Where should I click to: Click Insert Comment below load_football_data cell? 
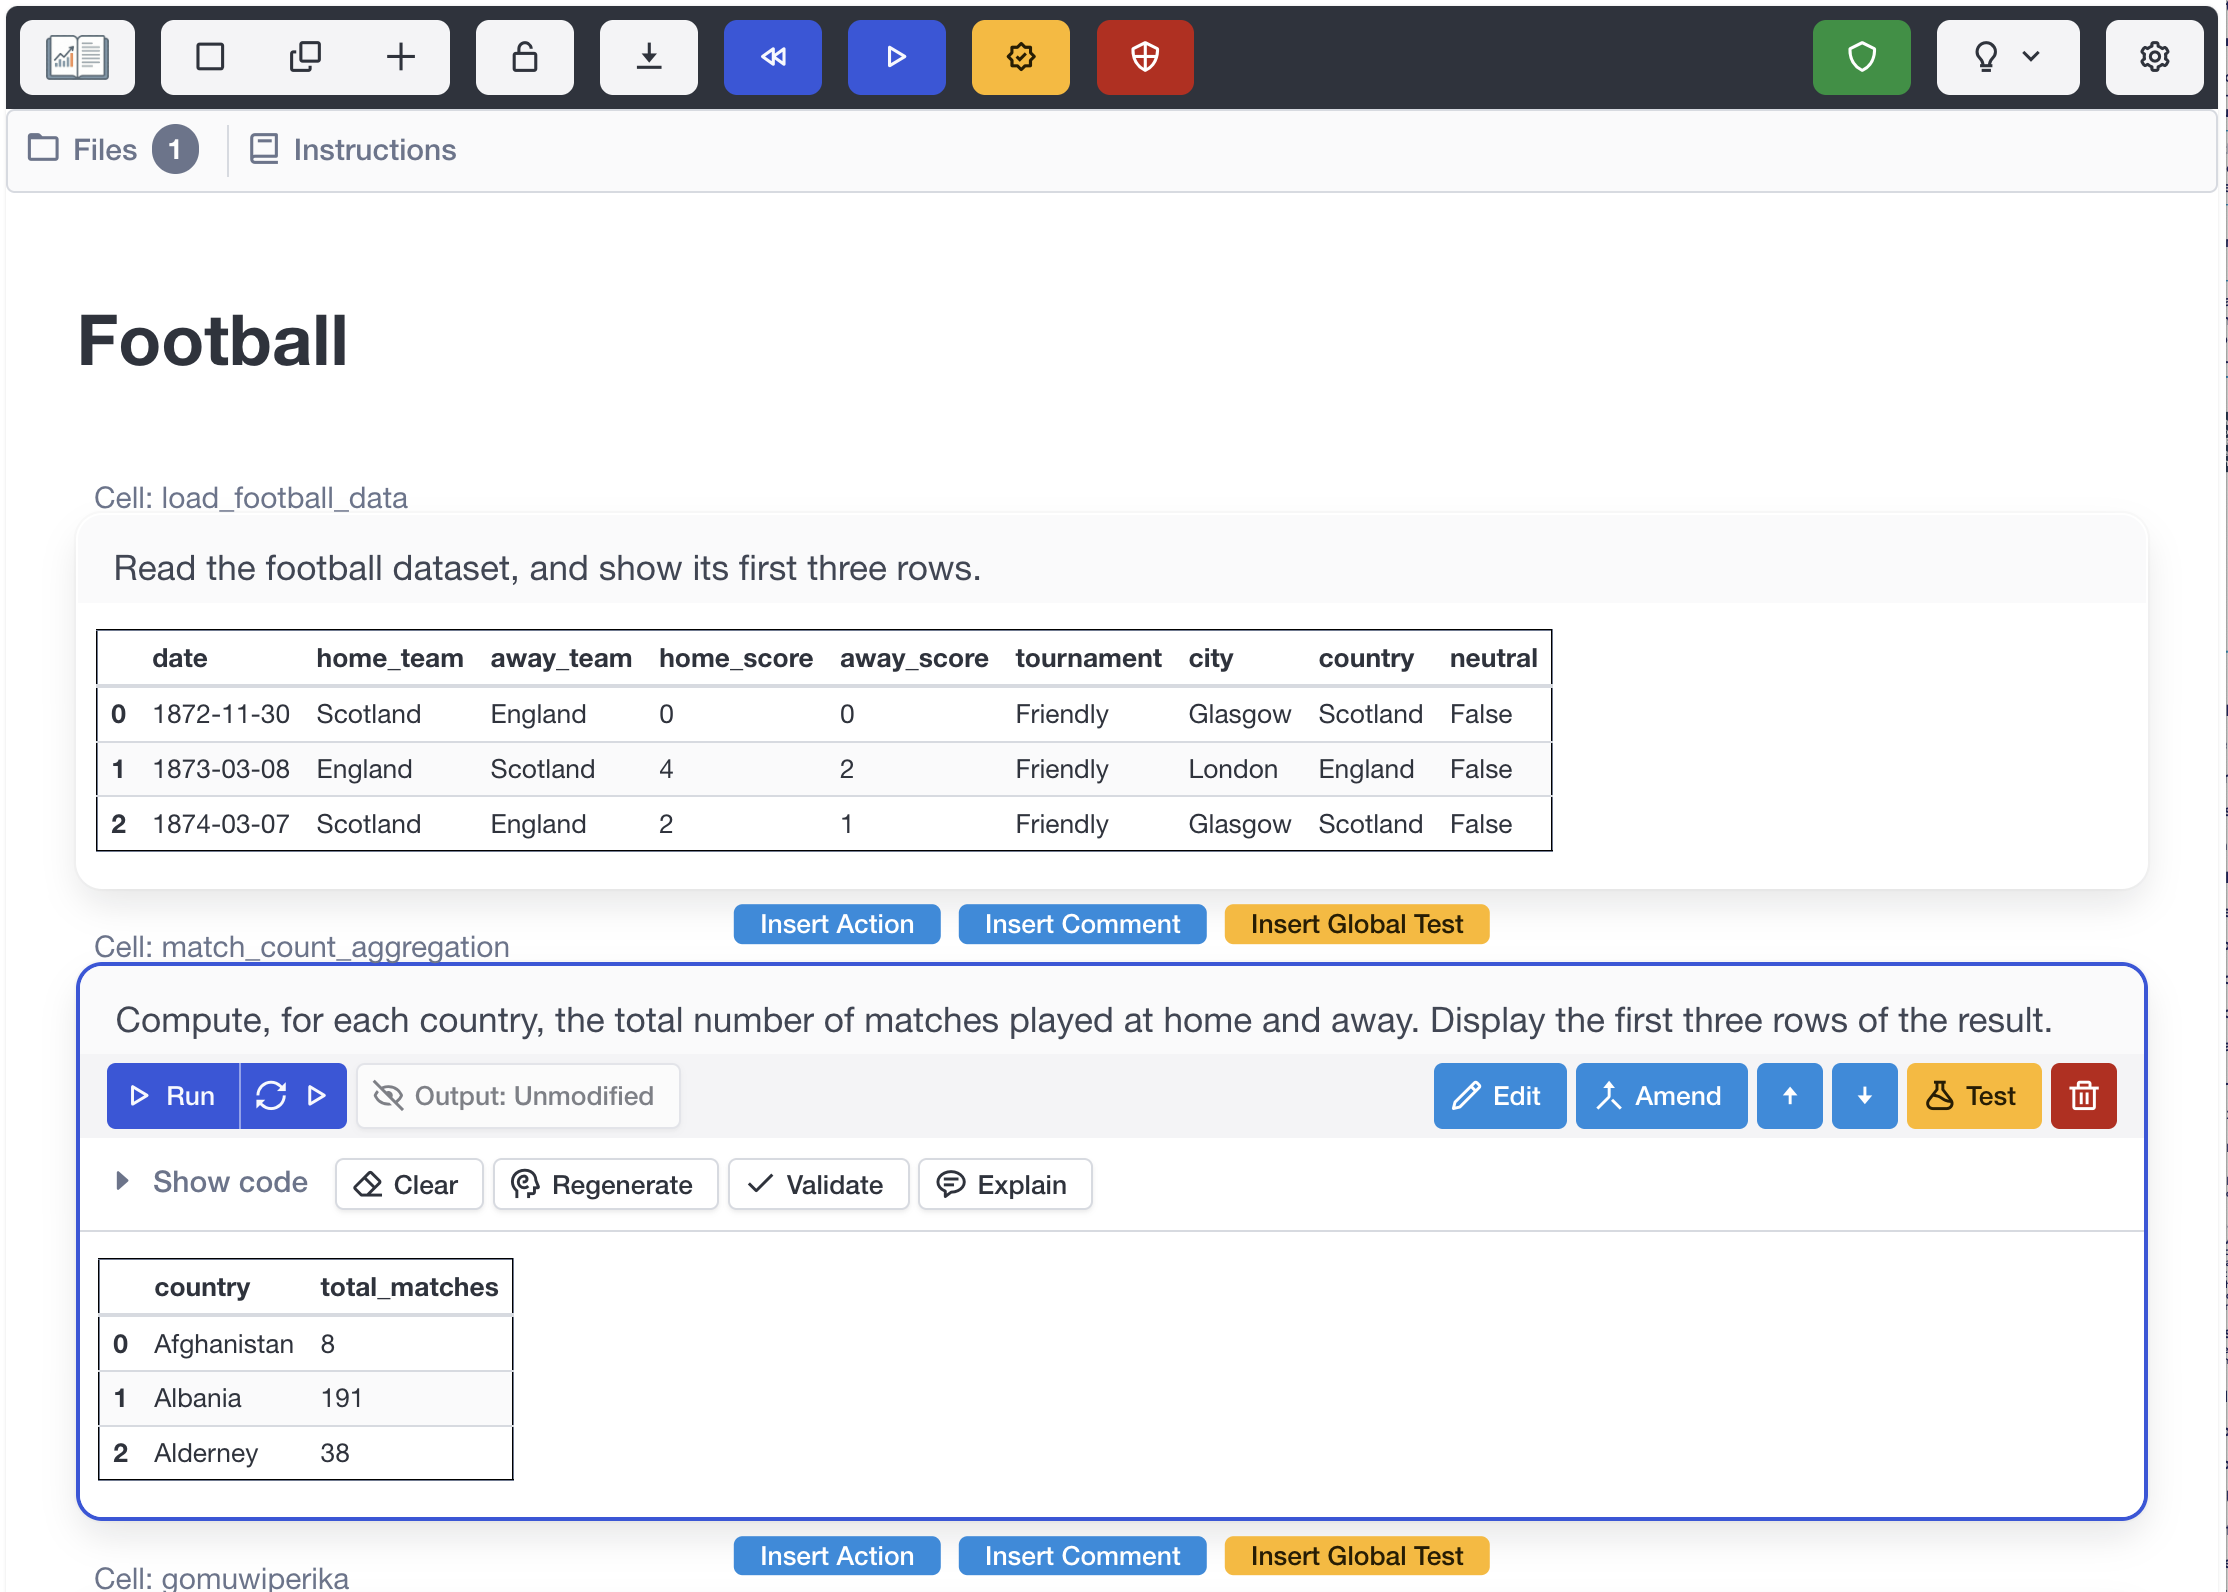pos(1082,924)
